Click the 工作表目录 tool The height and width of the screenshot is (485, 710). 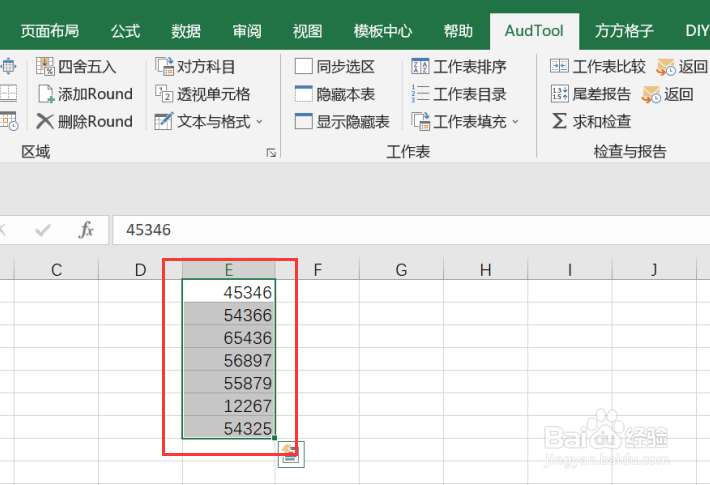click(459, 94)
